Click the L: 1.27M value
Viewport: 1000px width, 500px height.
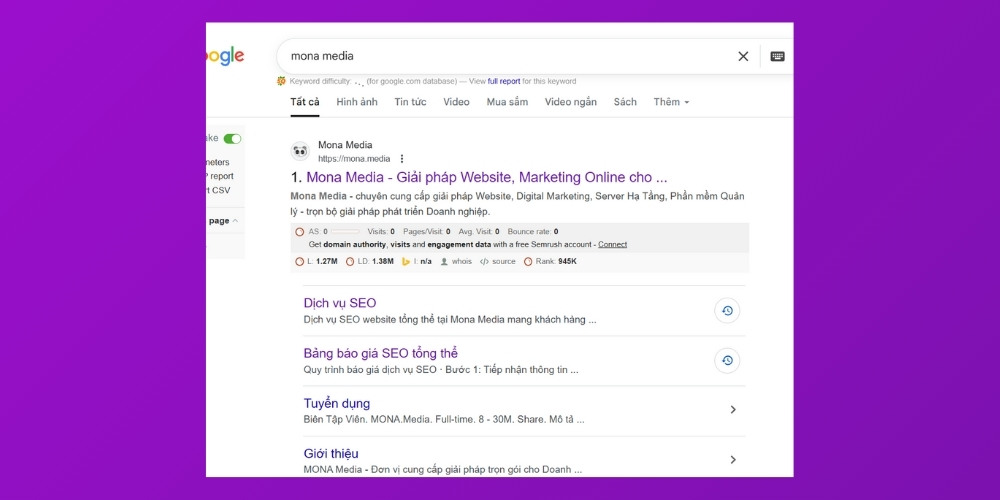323,261
